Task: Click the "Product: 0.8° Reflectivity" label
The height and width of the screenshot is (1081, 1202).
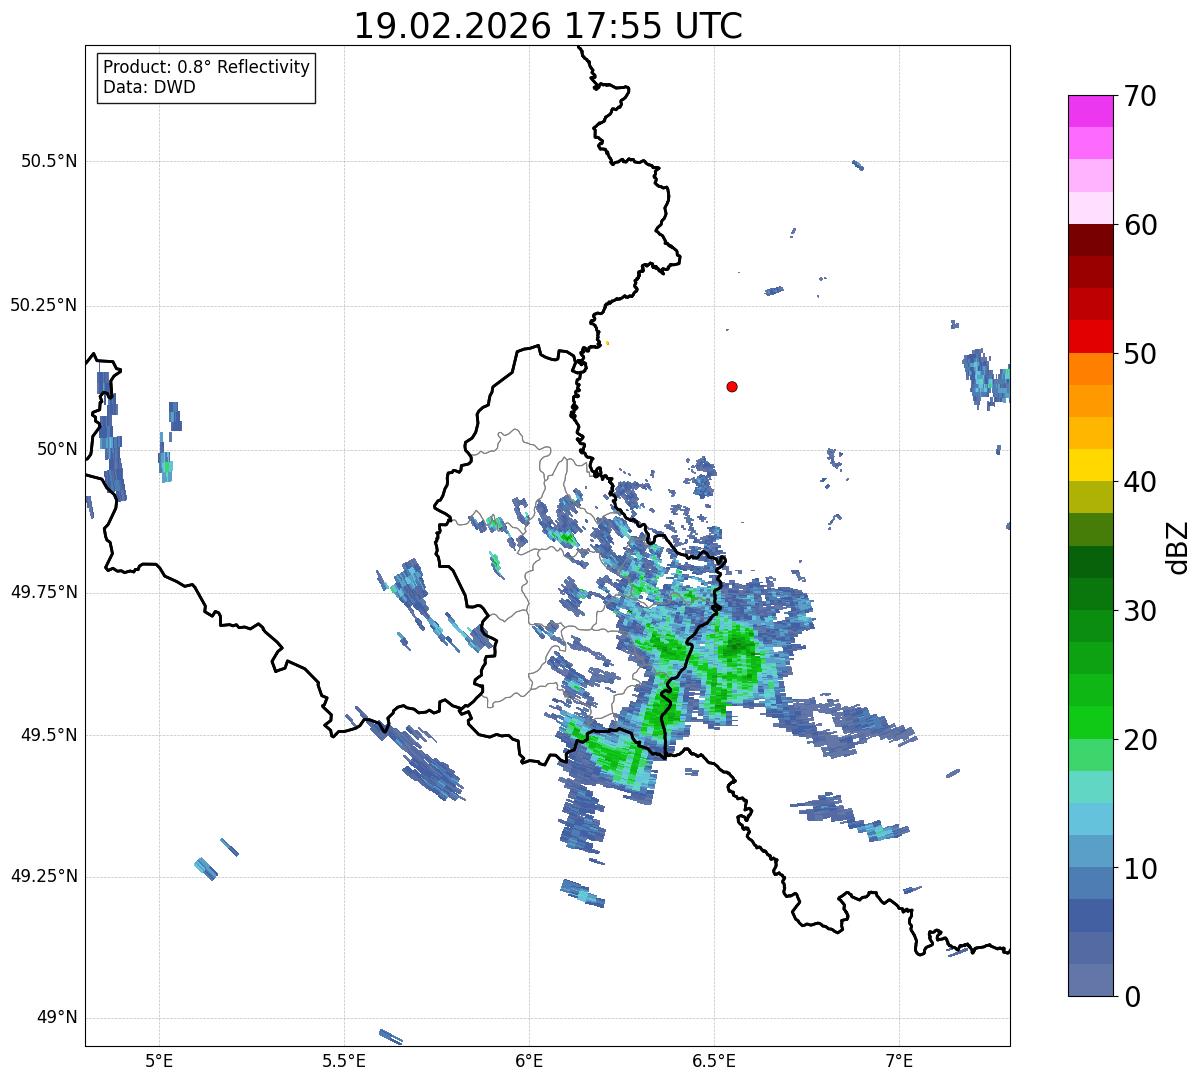Action: pos(207,67)
